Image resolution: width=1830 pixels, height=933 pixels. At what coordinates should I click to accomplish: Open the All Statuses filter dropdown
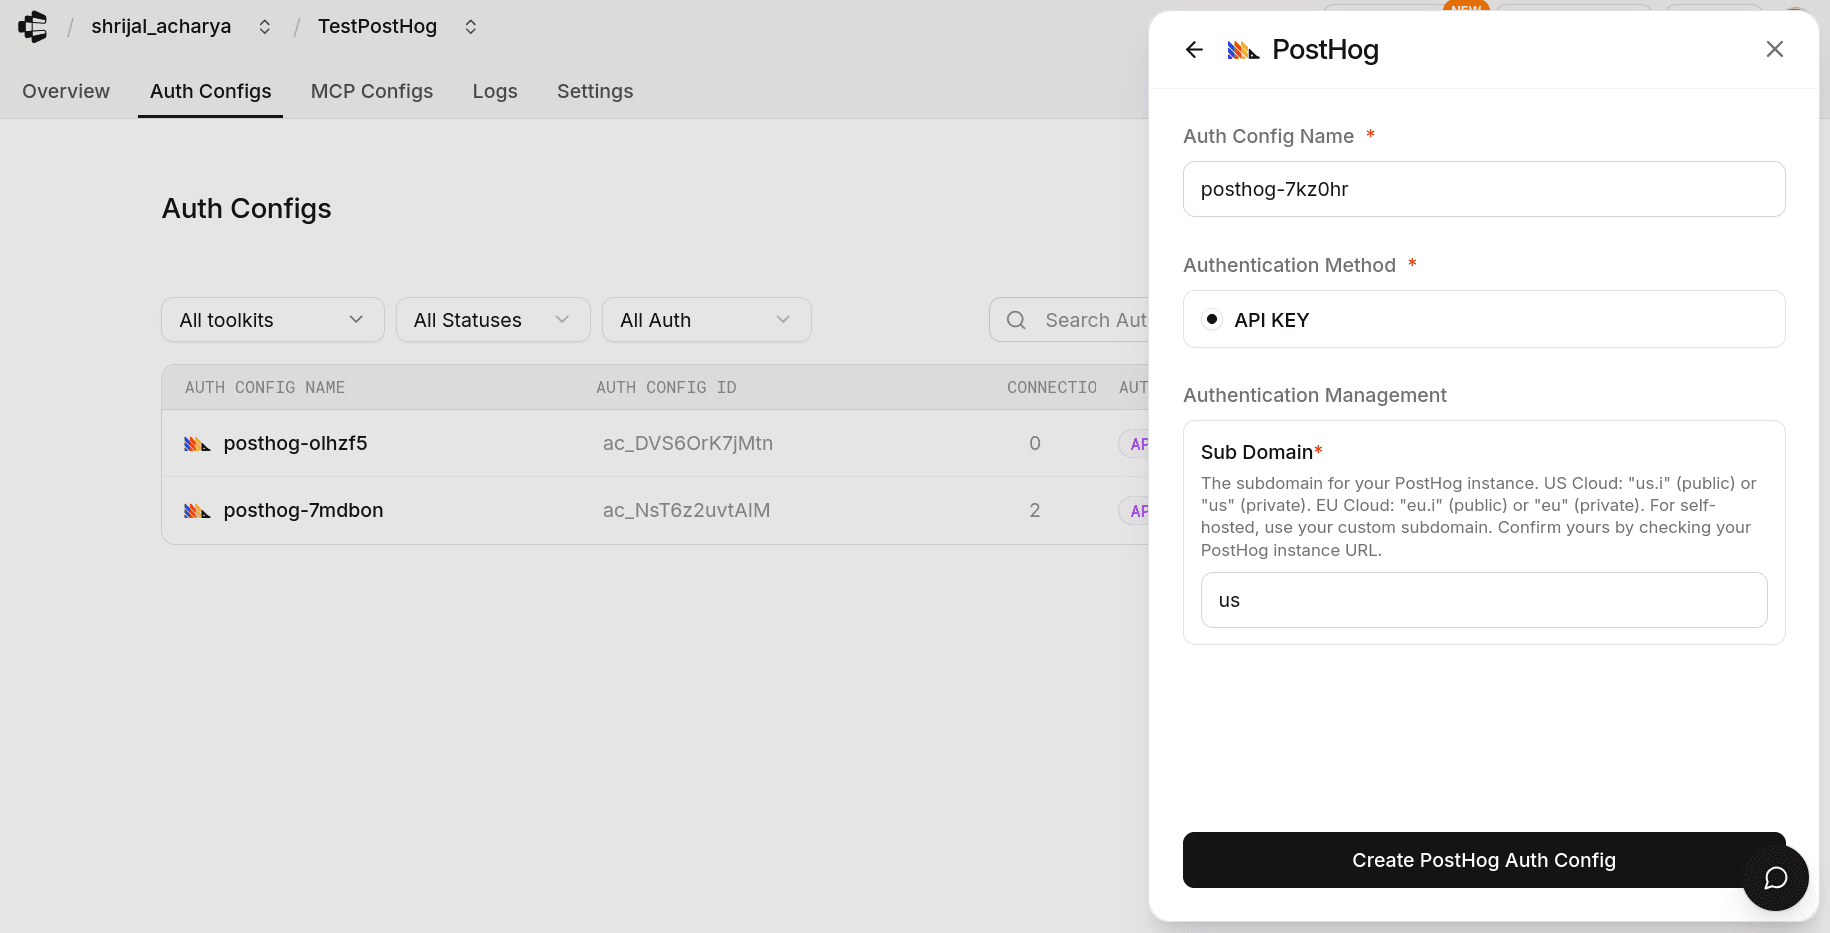click(x=492, y=320)
